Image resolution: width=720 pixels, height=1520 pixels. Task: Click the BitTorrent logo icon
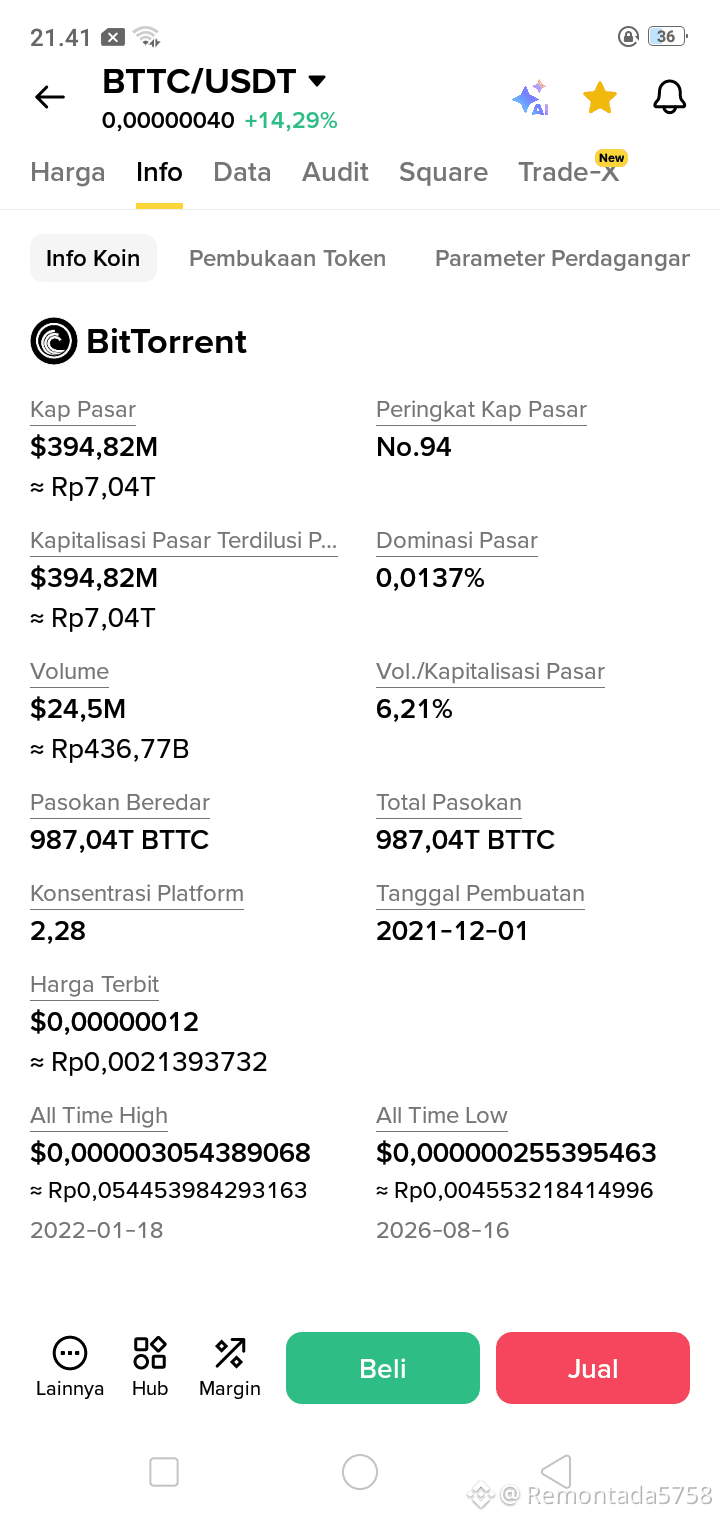point(54,341)
